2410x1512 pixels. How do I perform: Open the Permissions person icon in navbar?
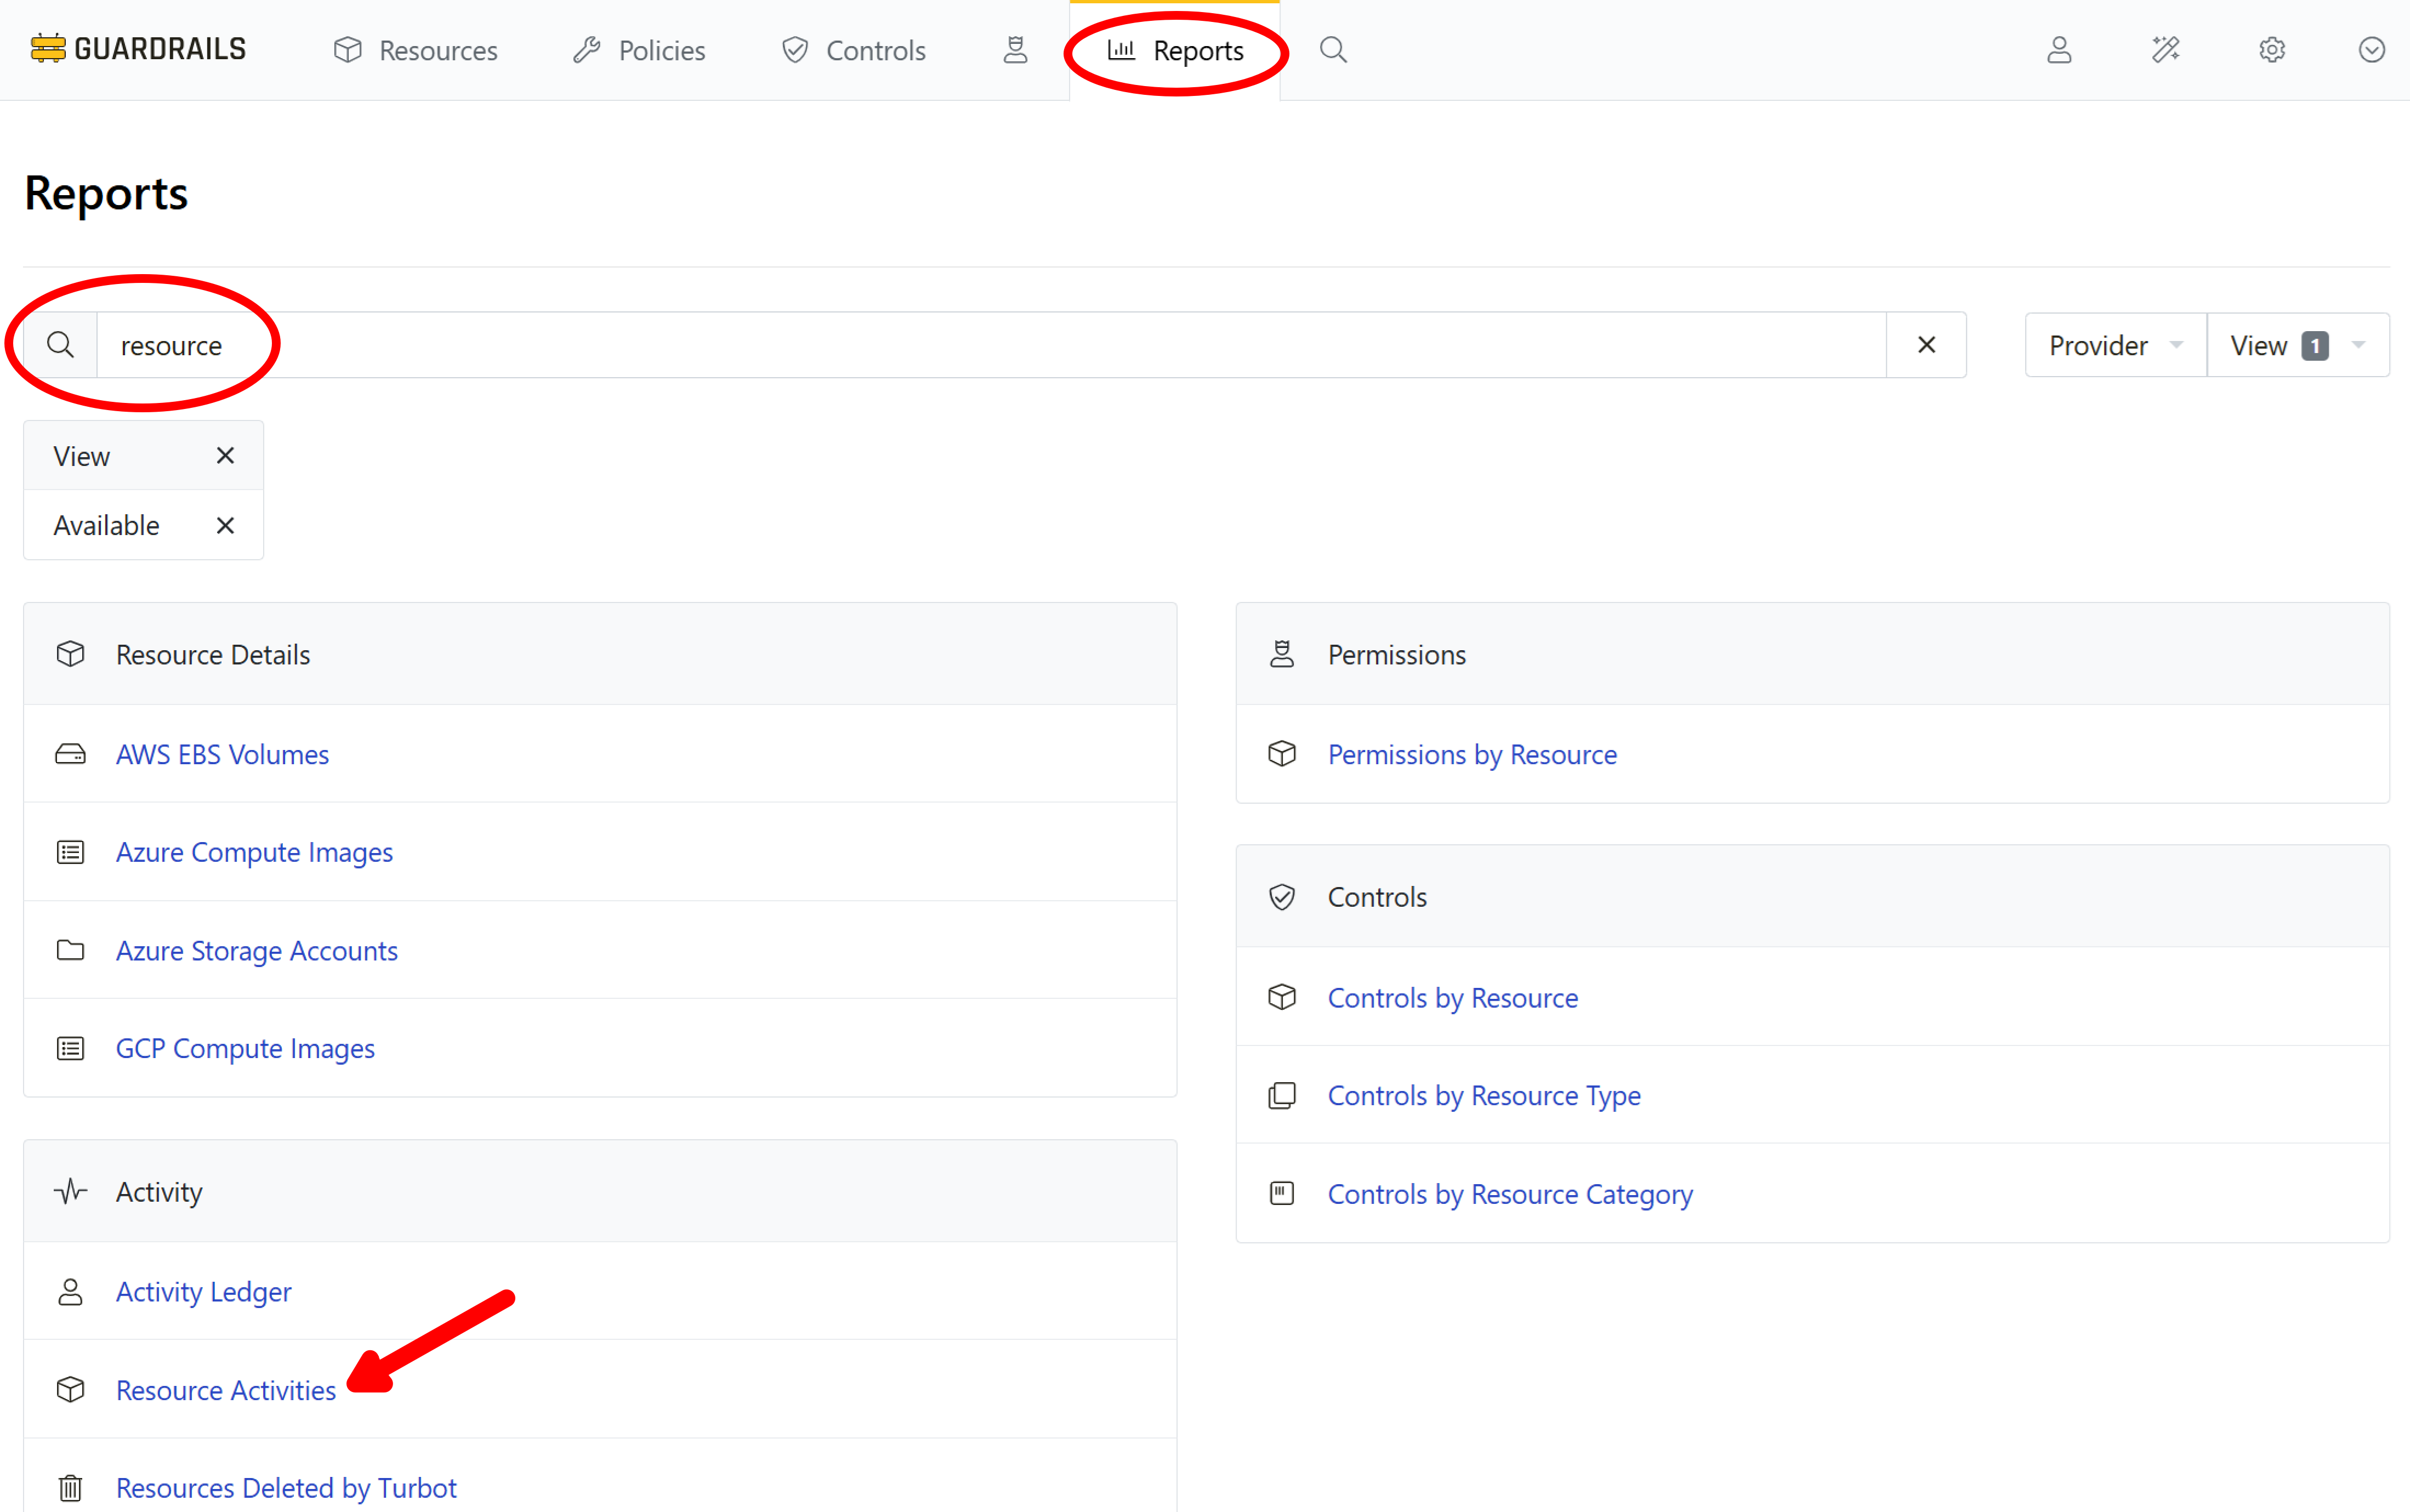[1014, 50]
